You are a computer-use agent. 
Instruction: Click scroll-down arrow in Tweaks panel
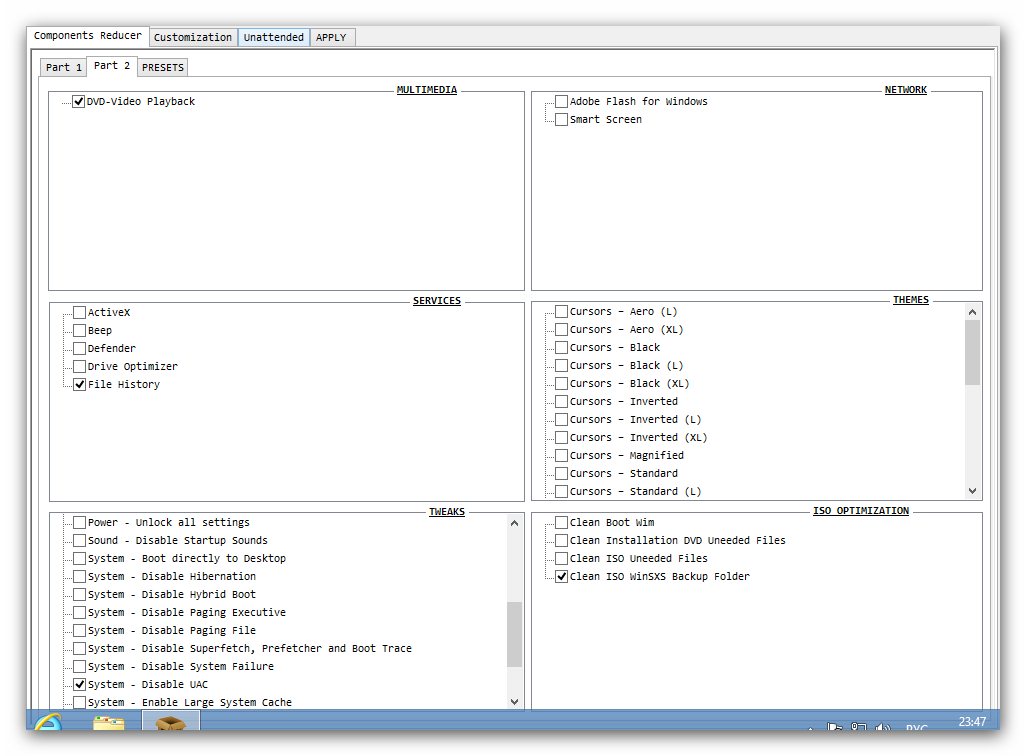(x=515, y=702)
